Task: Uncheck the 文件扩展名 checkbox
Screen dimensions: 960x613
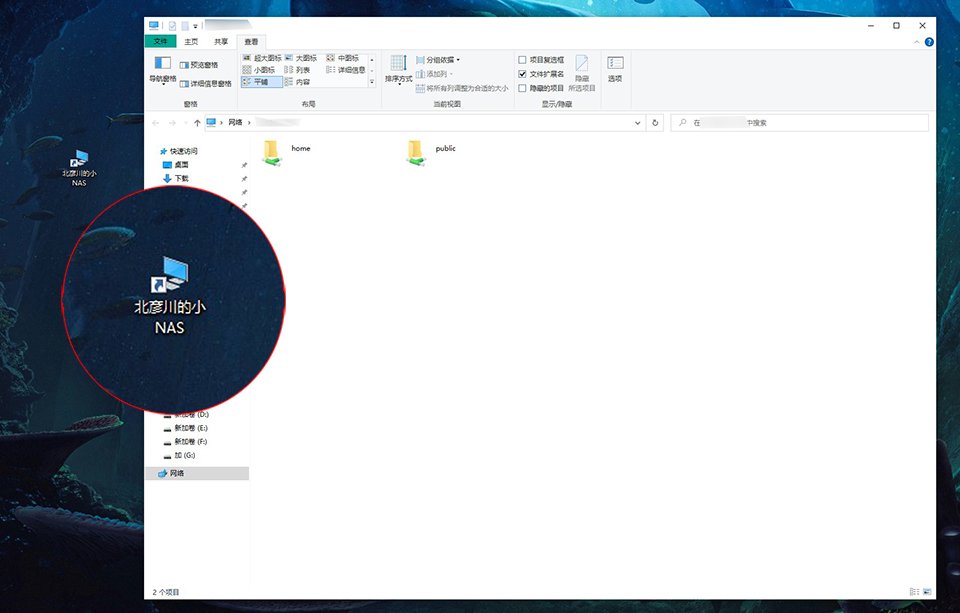Action: [522, 74]
